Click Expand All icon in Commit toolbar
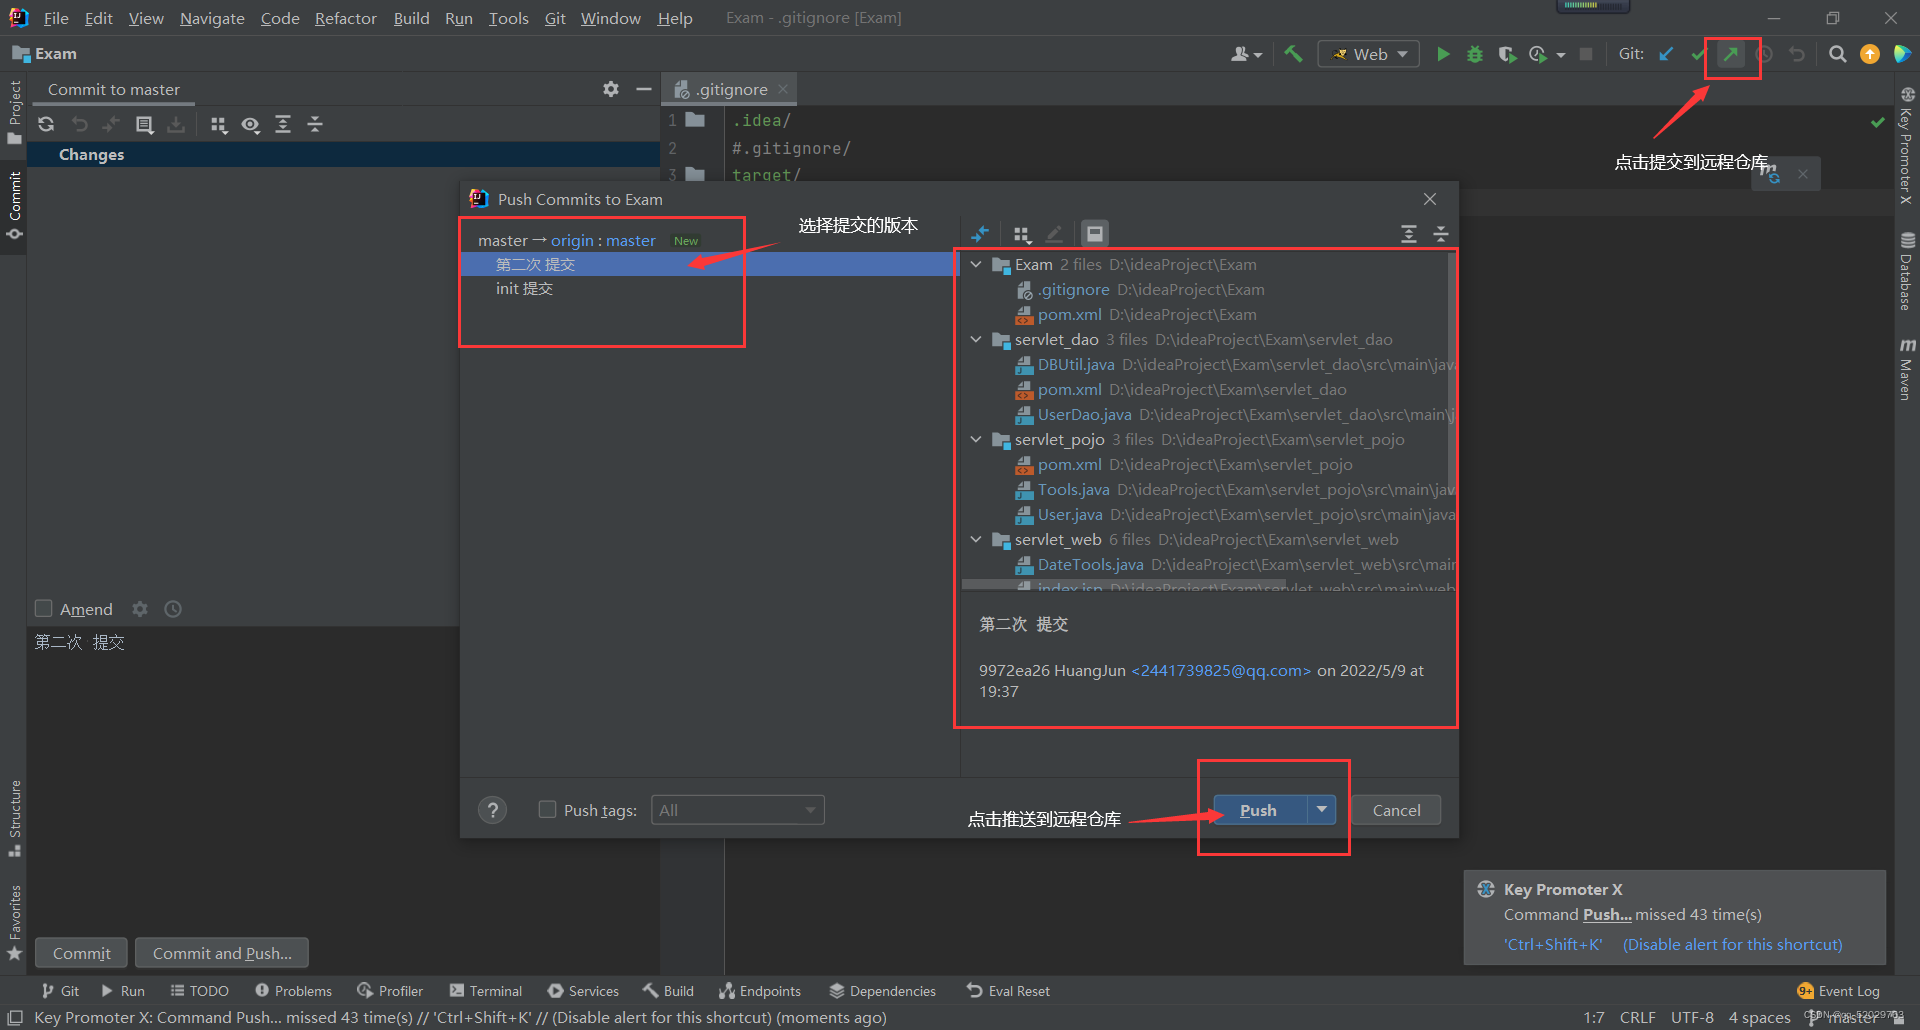This screenshot has width=1920, height=1030. coord(283,124)
